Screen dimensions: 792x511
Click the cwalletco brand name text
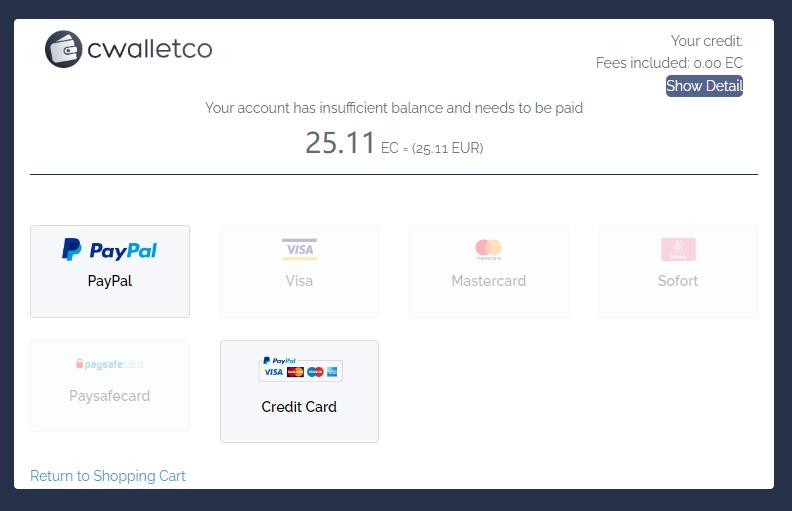[x=150, y=48]
